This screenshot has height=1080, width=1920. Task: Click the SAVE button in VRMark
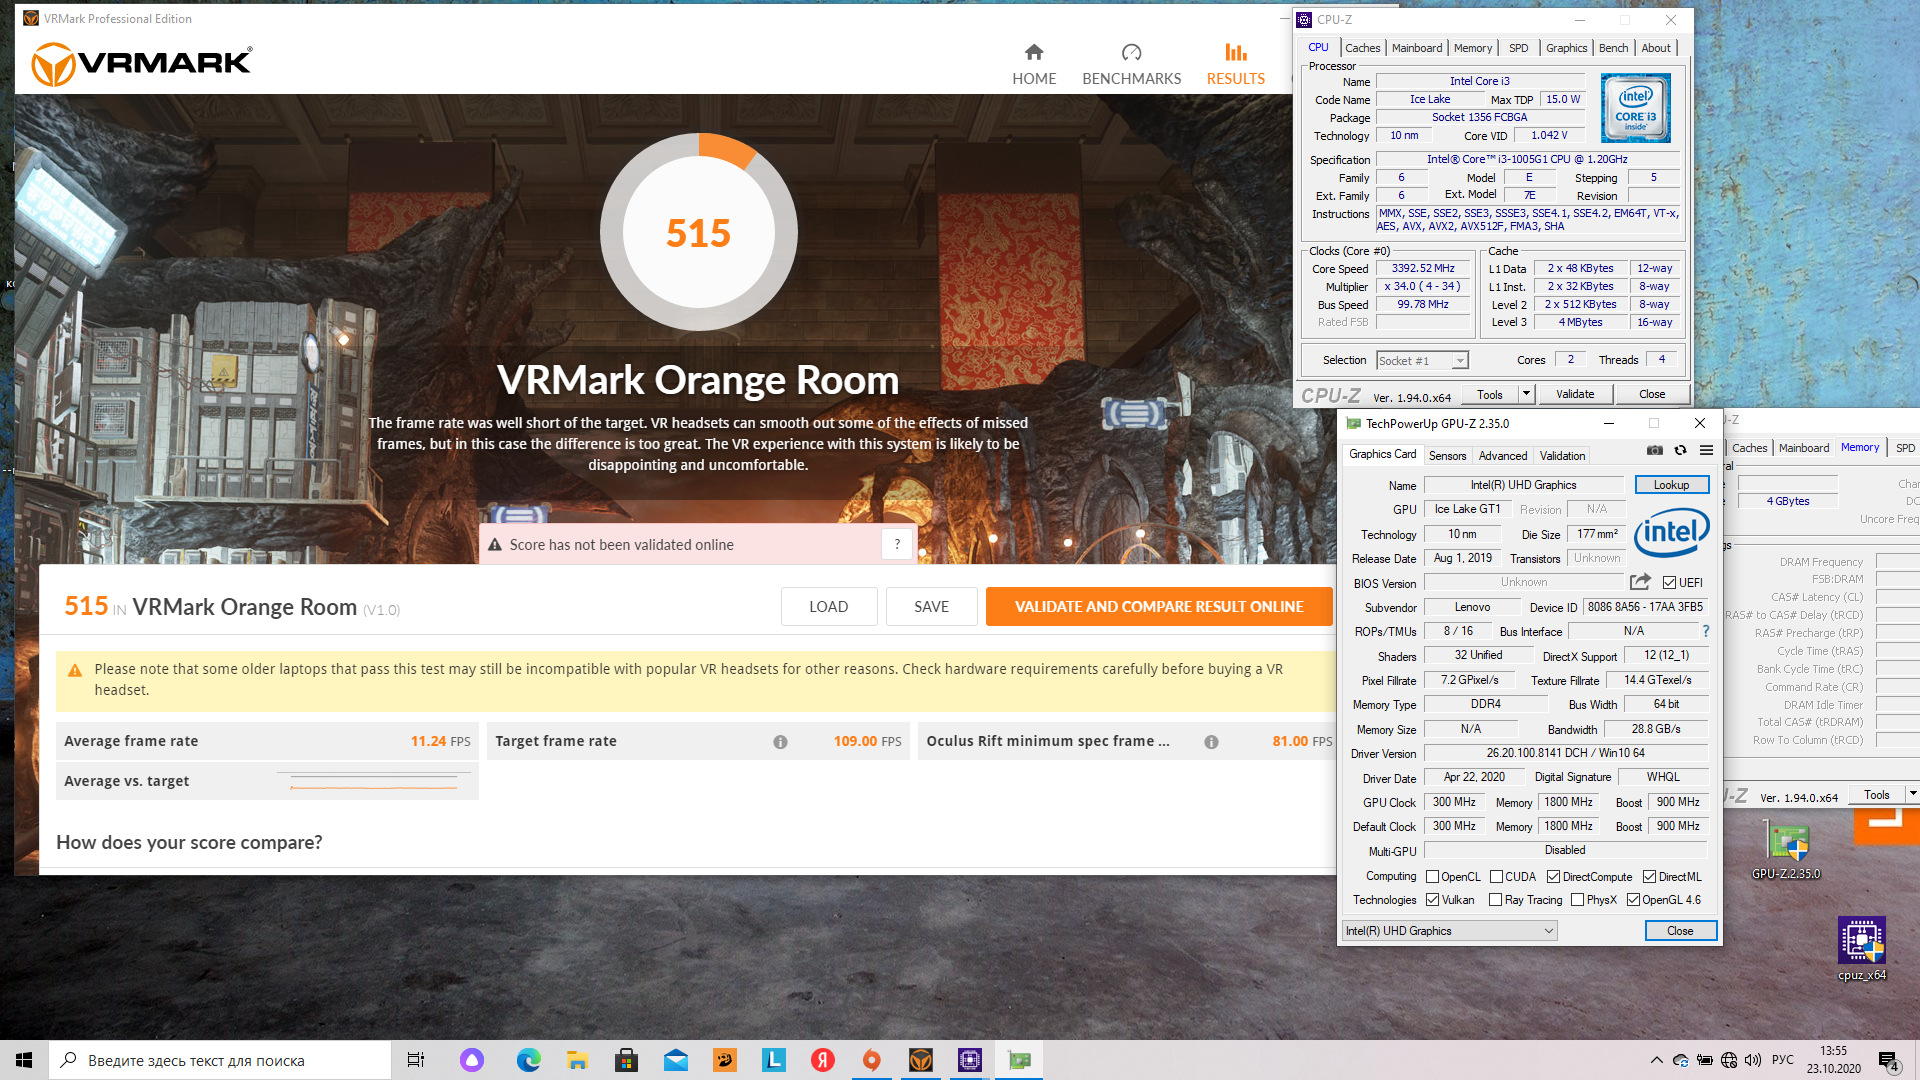(x=931, y=607)
